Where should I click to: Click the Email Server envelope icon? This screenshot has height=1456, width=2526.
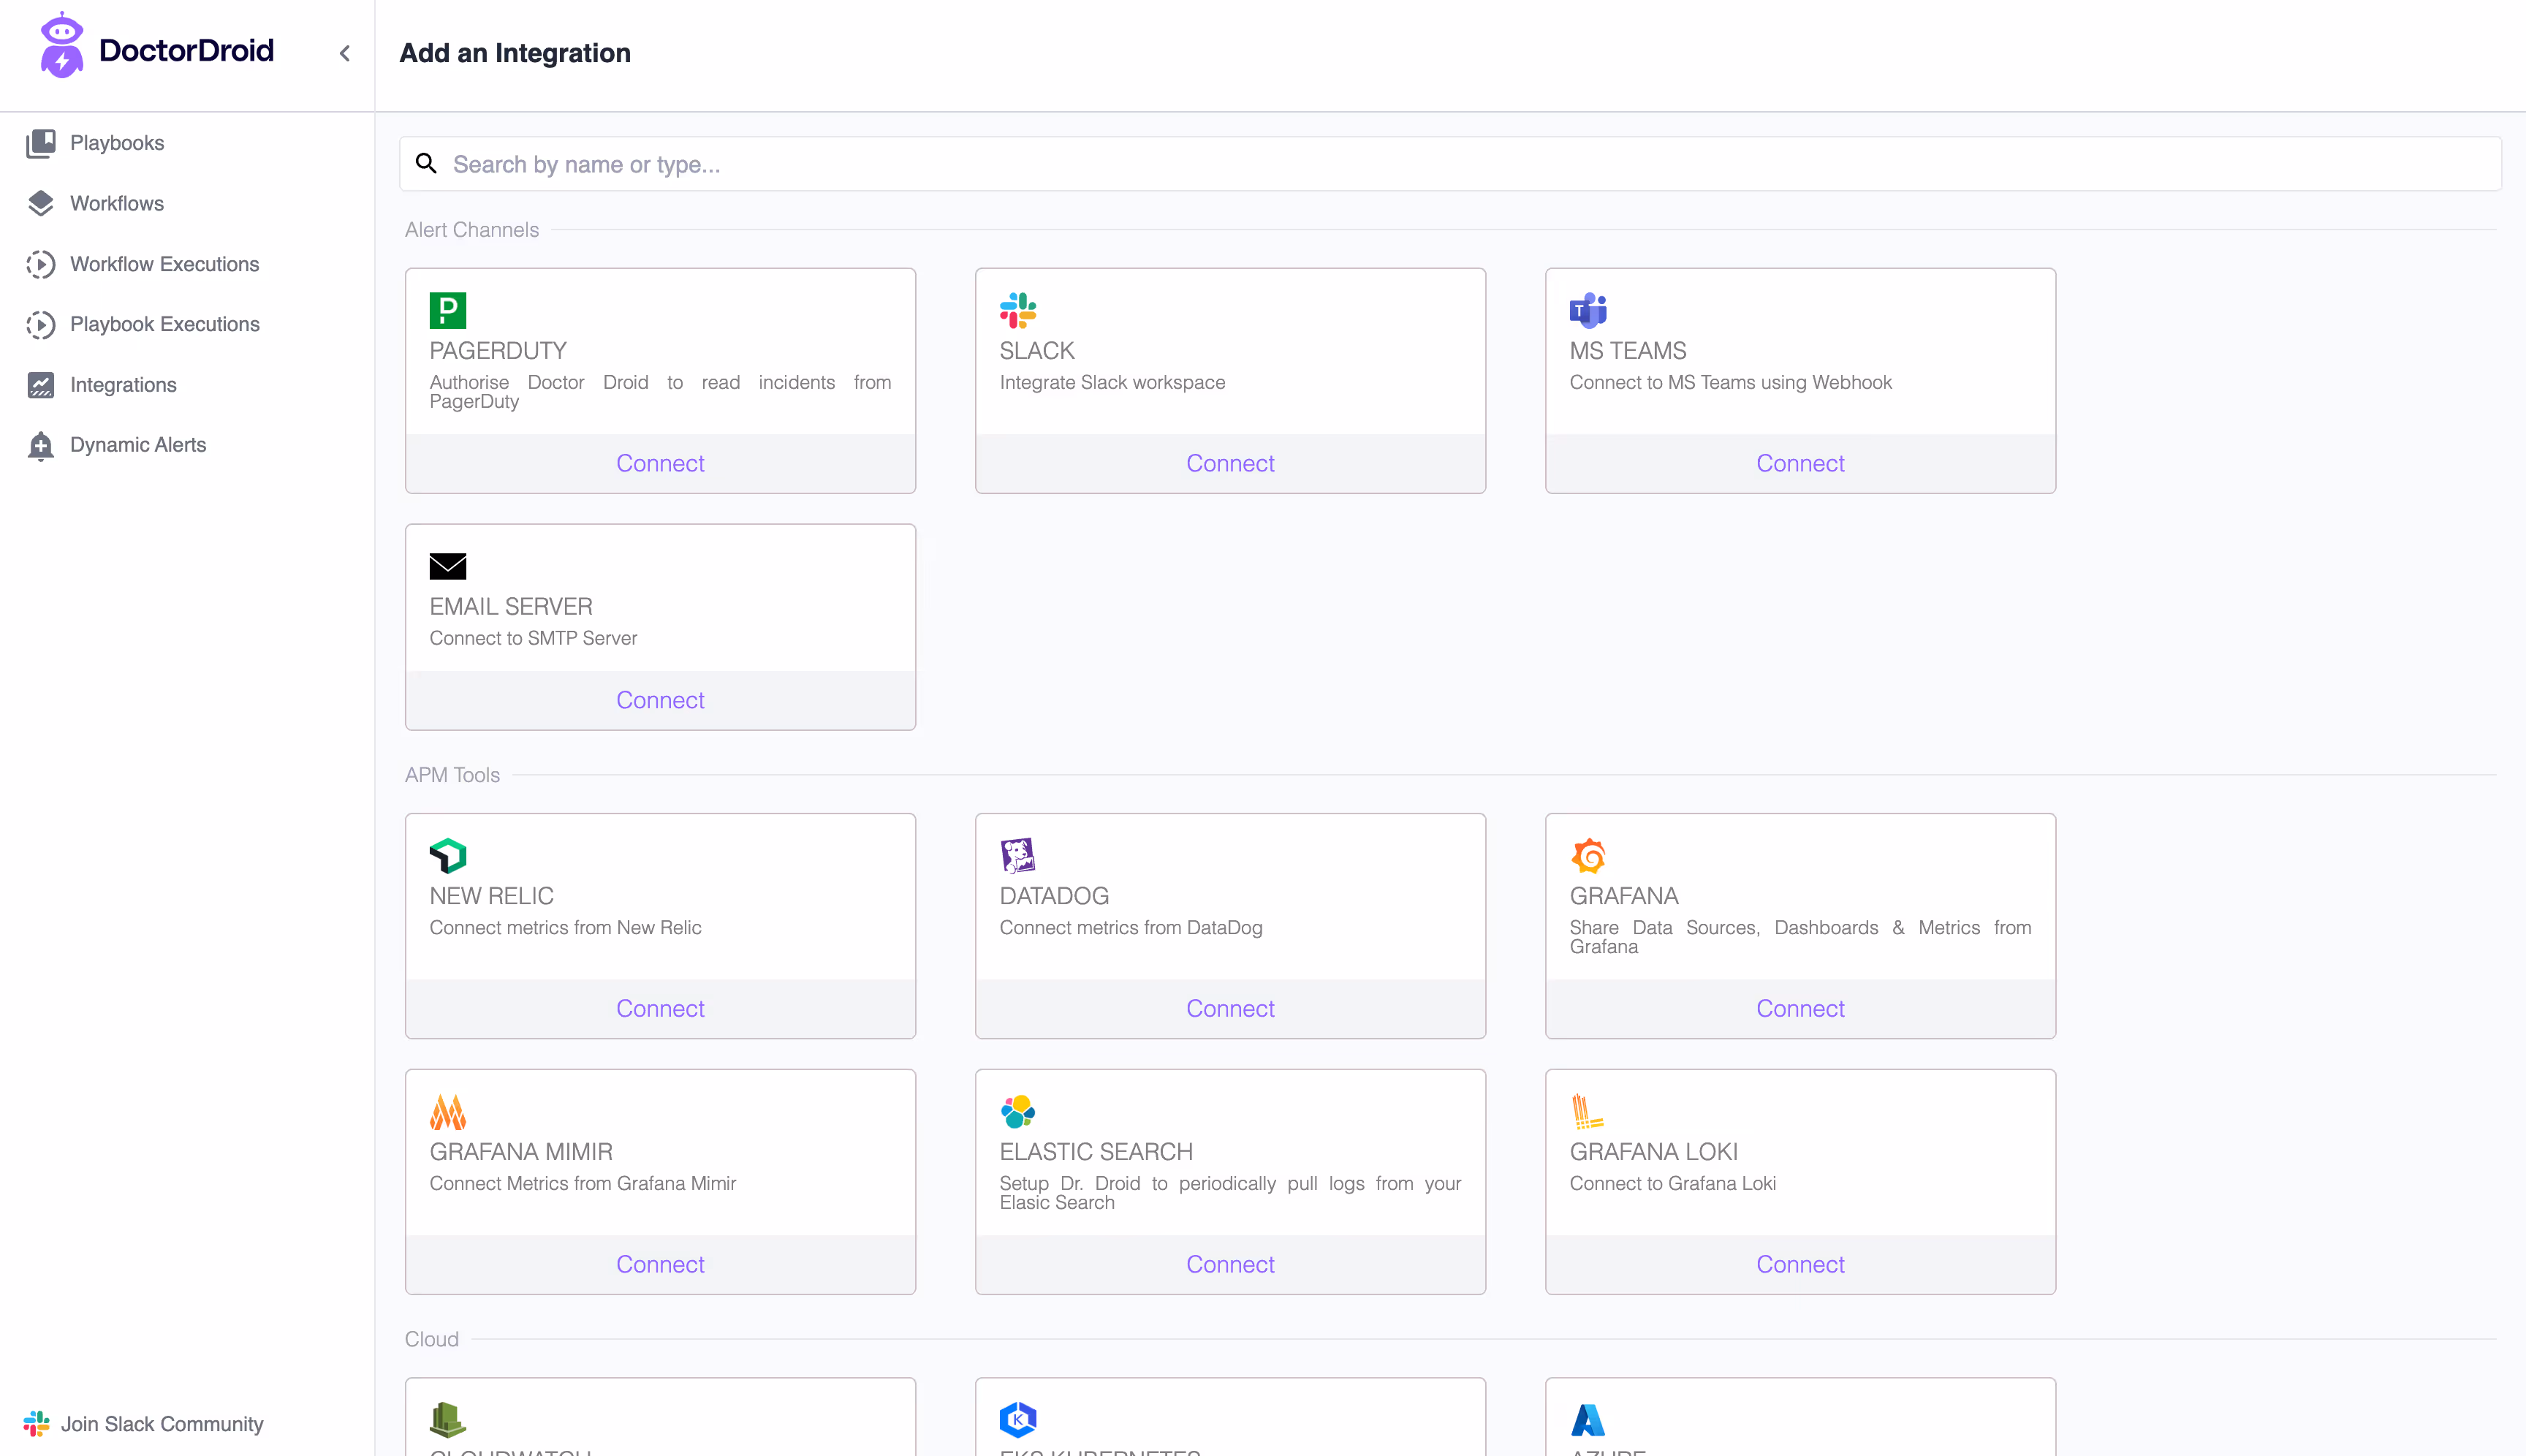point(448,566)
